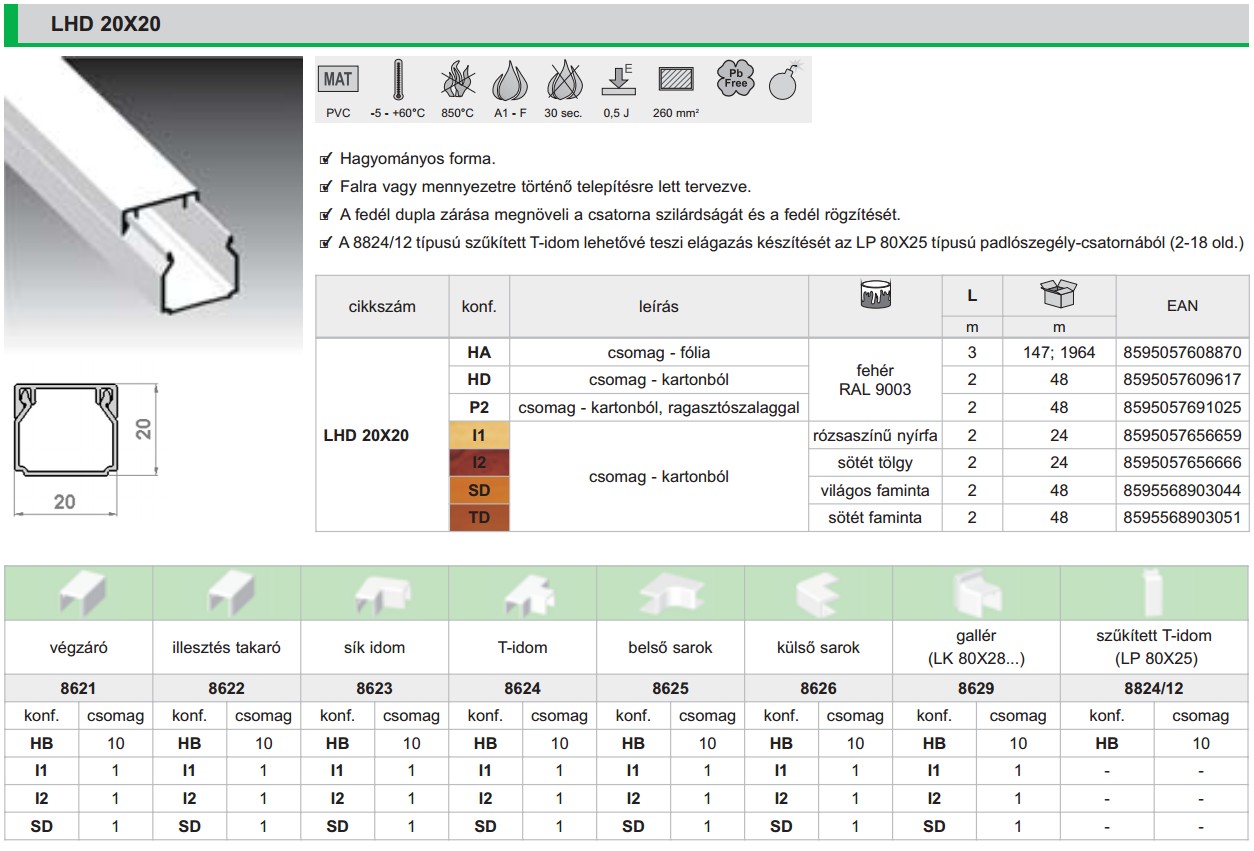
Task: Click accessory code 8824/12
Action: 1153,688
